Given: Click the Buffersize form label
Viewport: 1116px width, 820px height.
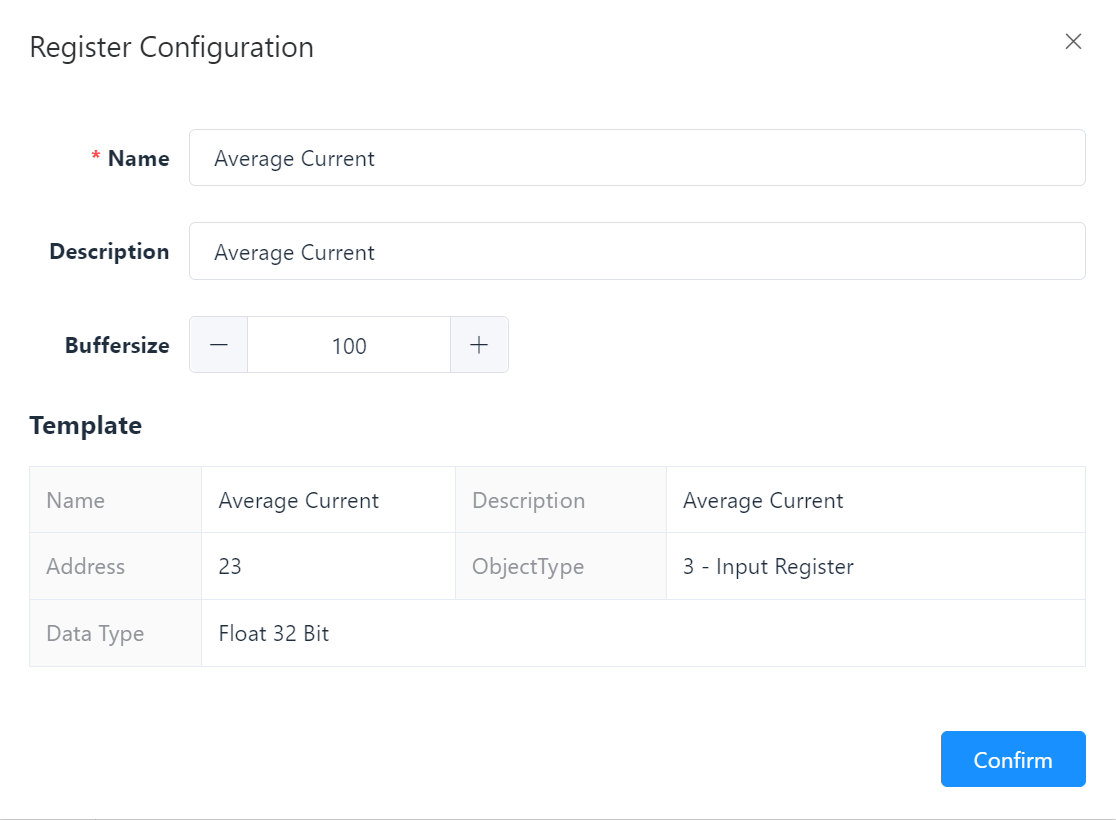Looking at the screenshot, I should point(117,345).
